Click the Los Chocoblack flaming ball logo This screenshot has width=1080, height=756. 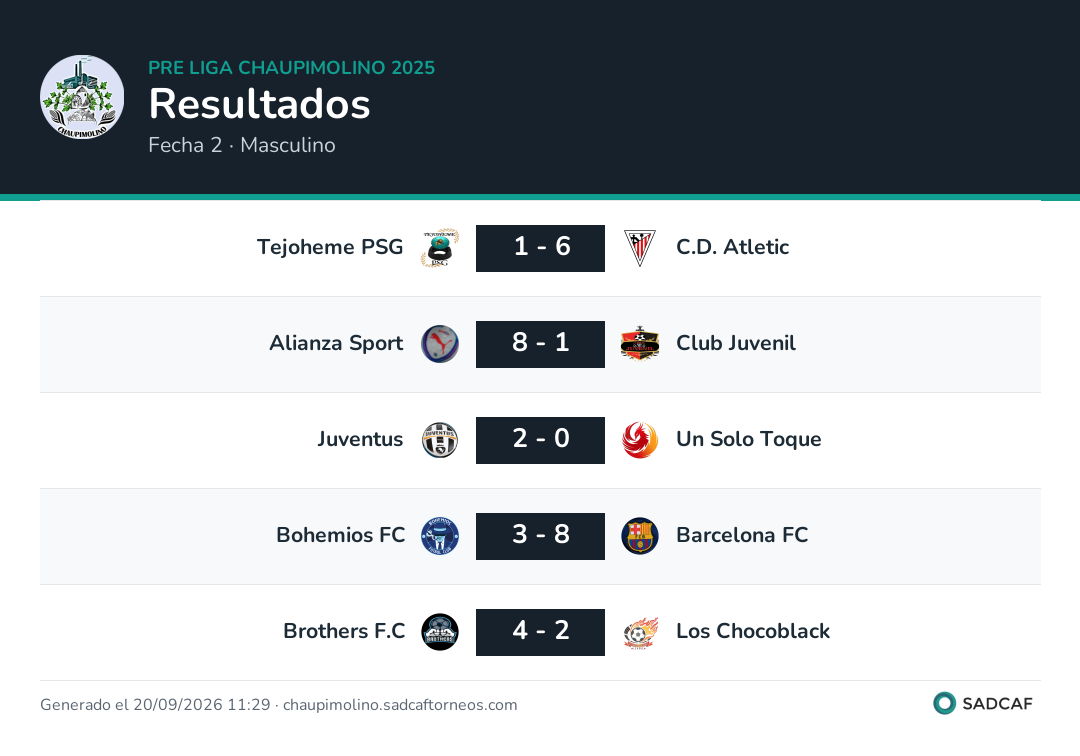click(640, 632)
